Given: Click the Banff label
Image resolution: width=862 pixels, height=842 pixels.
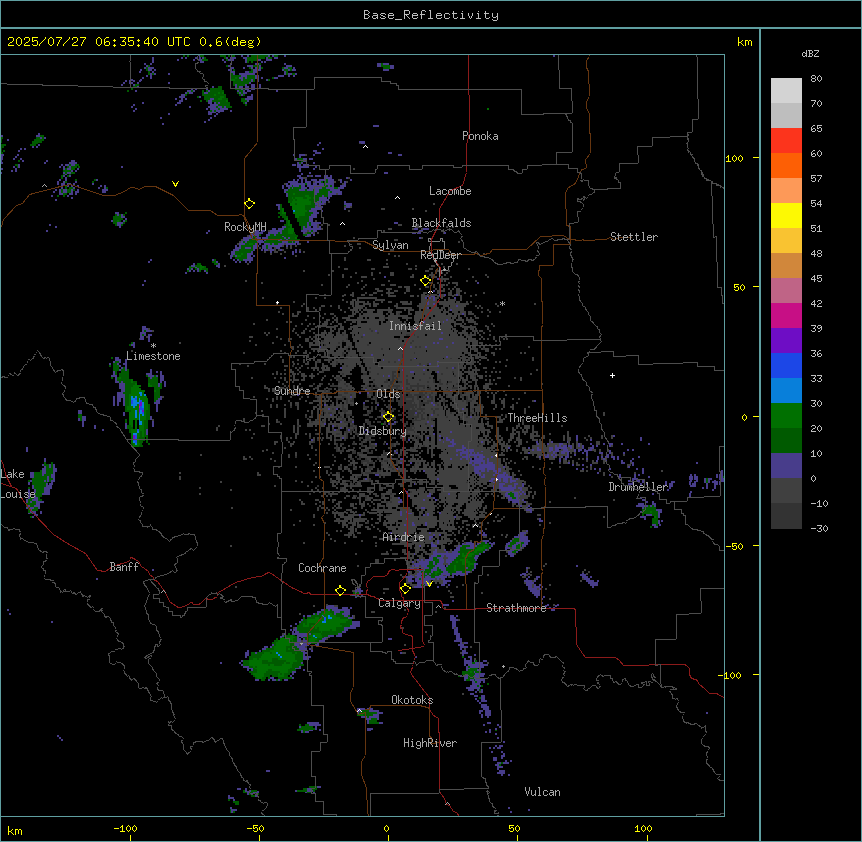Looking at the screenshot, I should tap(124, 567).
